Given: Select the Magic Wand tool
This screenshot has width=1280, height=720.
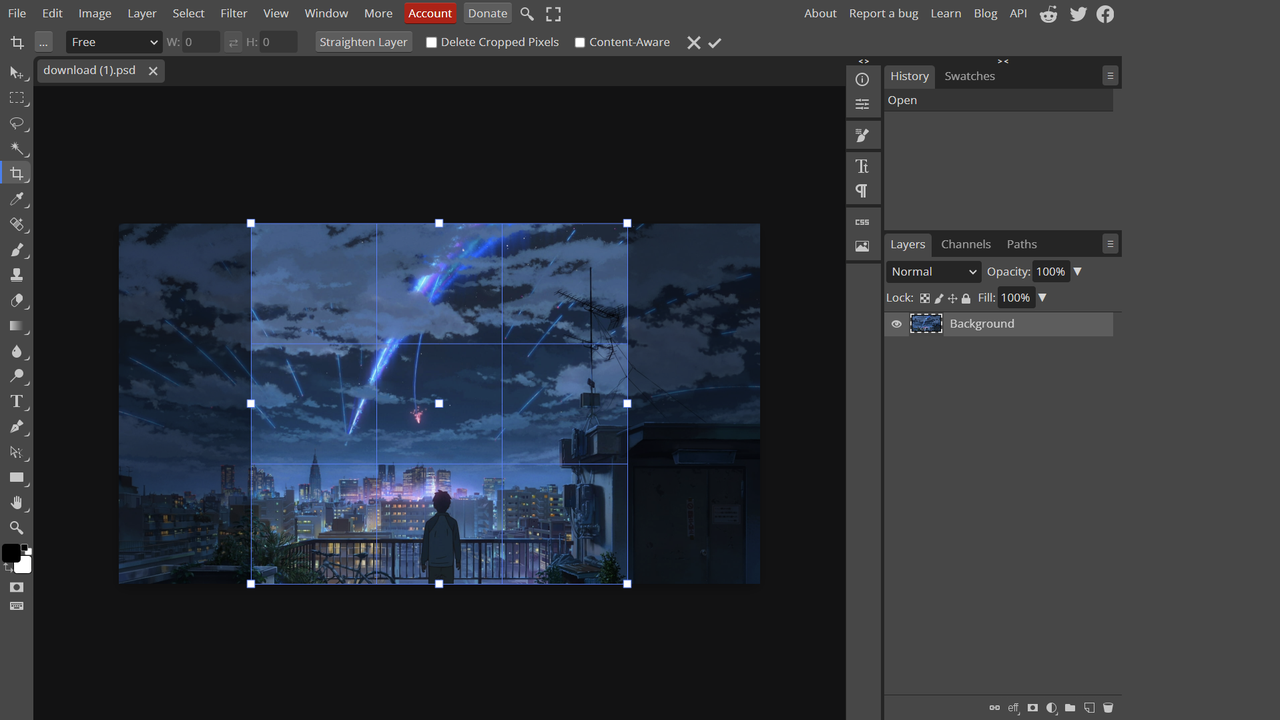Looking at the screenshot, I should pos(17,149).
